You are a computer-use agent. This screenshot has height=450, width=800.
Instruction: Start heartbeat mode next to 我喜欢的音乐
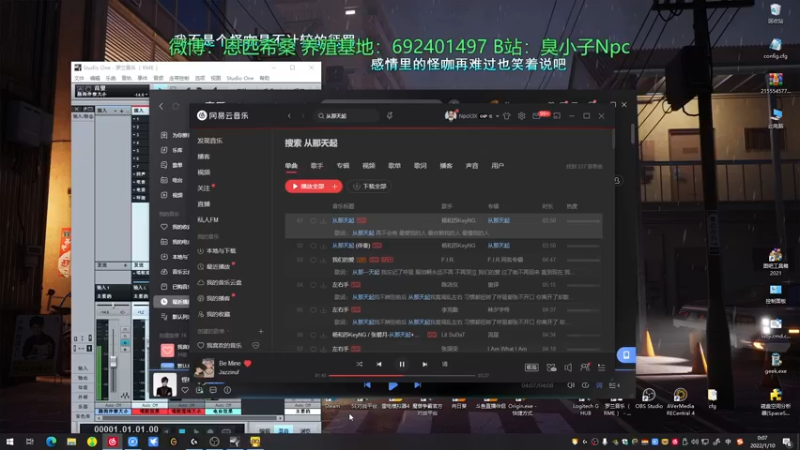256,345
